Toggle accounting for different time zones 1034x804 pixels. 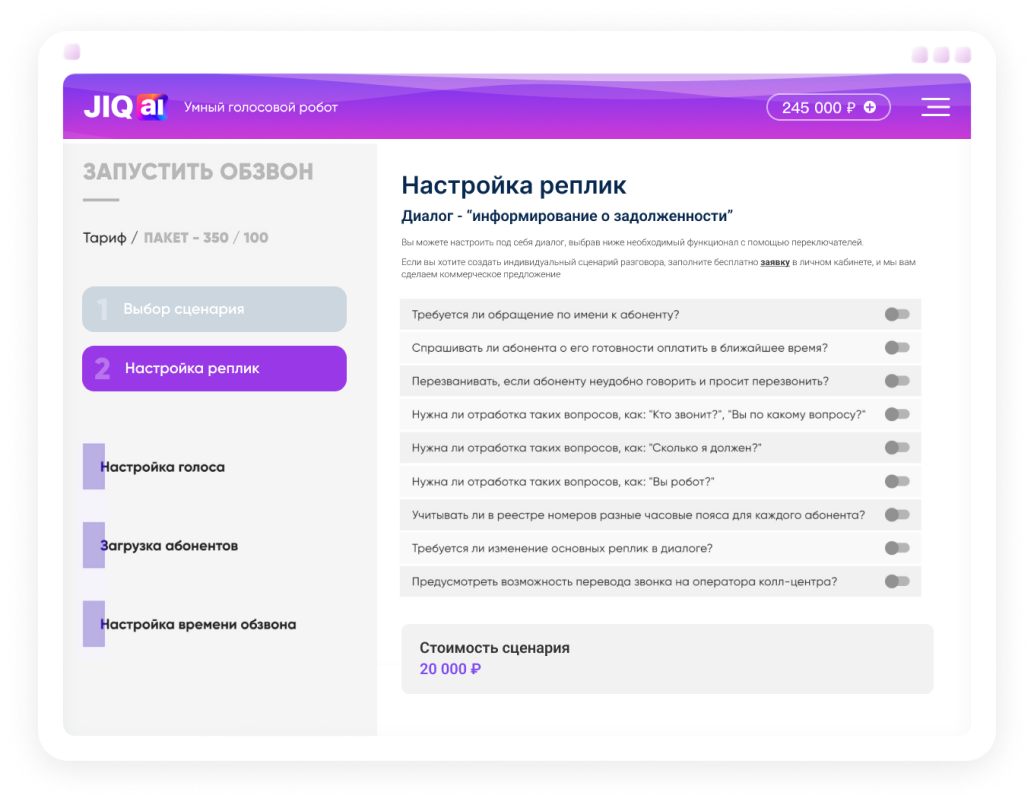(897, 514)
